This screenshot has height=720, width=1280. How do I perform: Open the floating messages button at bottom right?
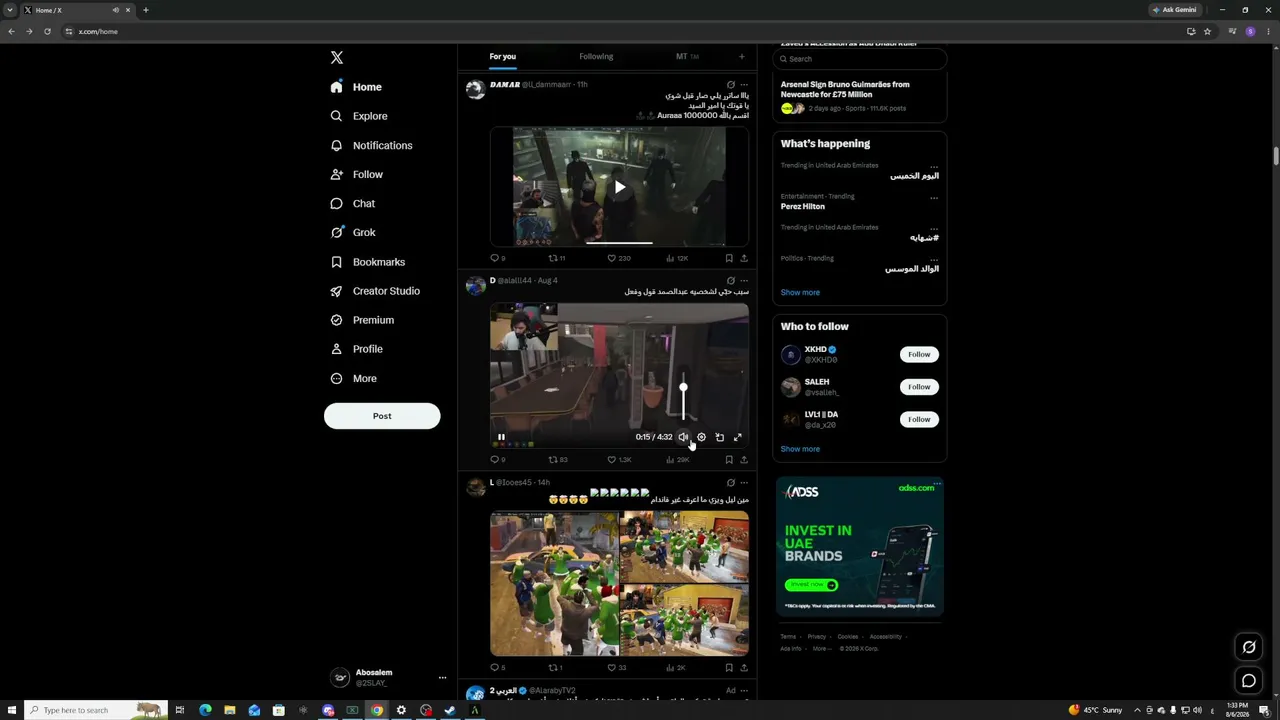coord(1249,681)
